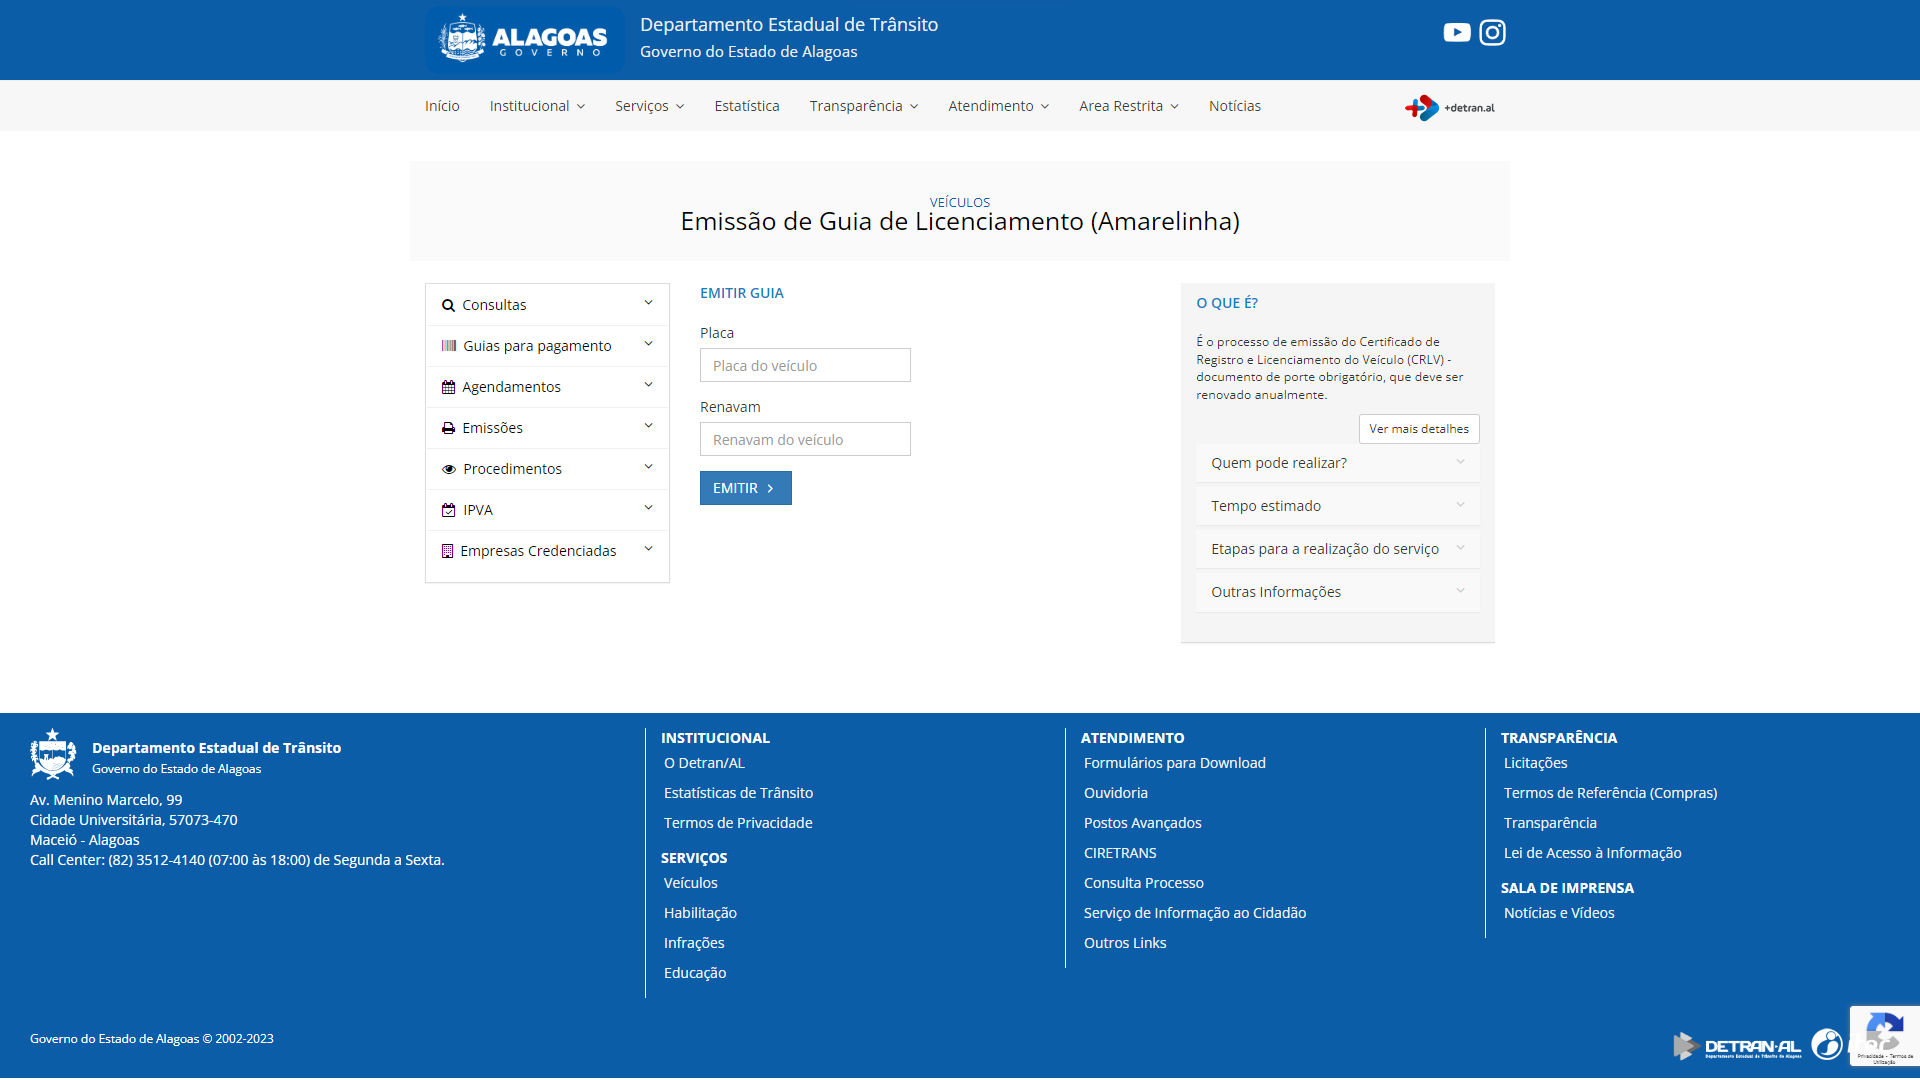Open the Instagram profile icon
This screenshot has width=1920, height=1080.
1492,32
